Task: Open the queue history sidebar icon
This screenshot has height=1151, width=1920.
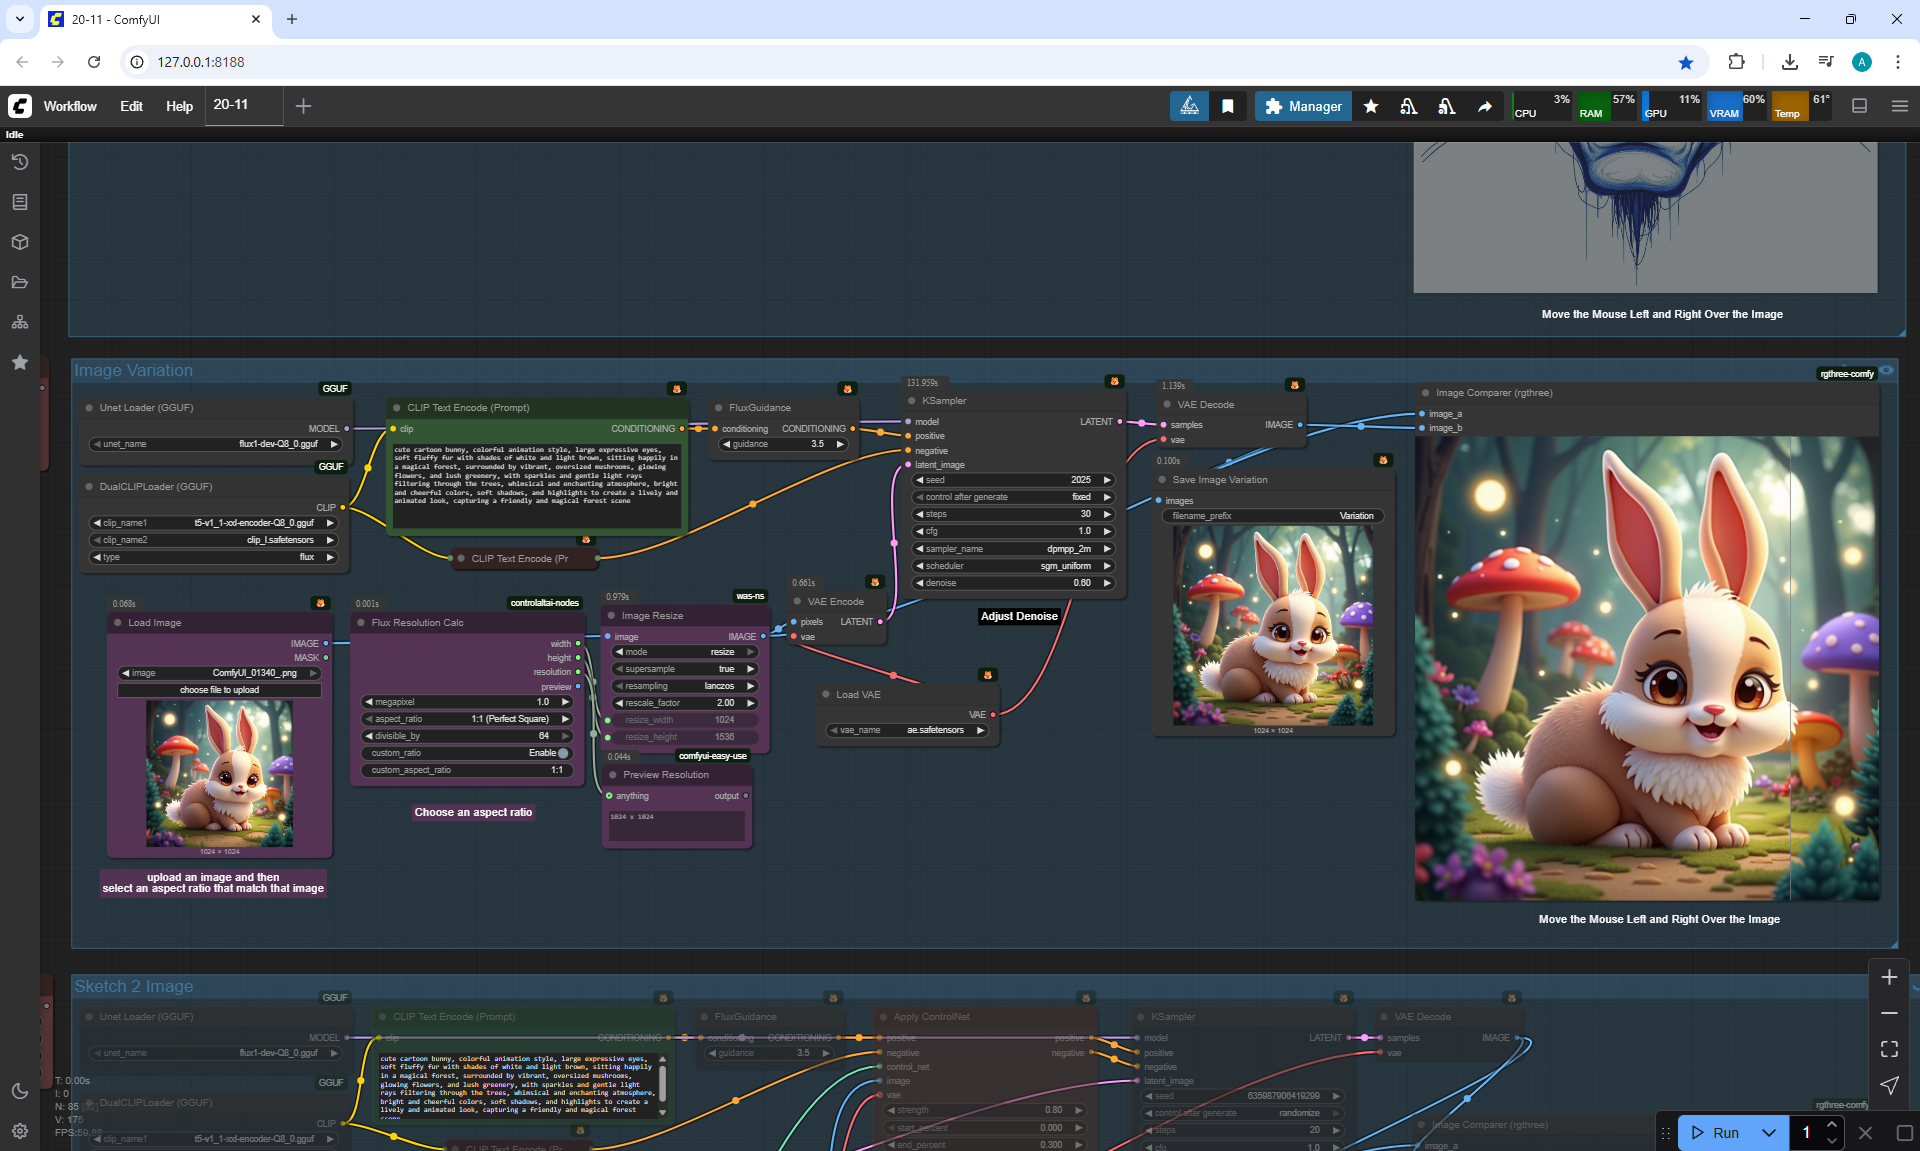Action: pyautogui.click(x=19, y=162)
